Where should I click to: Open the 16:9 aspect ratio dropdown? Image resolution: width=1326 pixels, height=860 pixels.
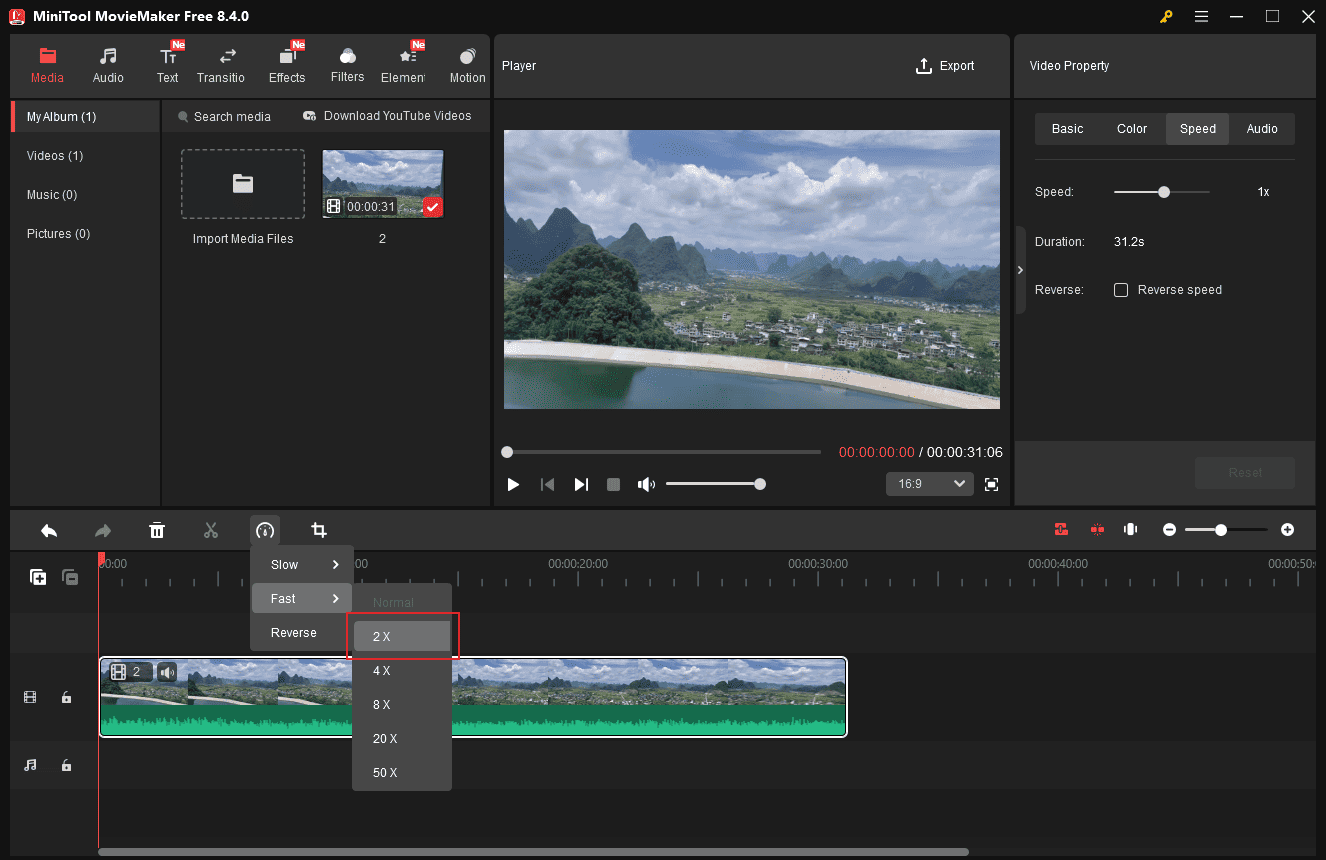tap(929, 483)
